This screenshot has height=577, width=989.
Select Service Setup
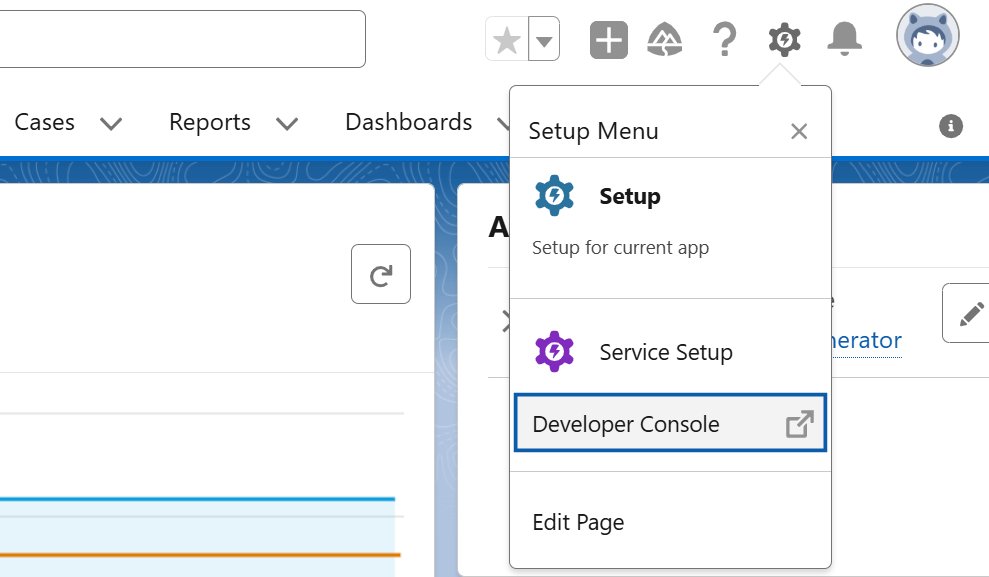coord(665,352)
